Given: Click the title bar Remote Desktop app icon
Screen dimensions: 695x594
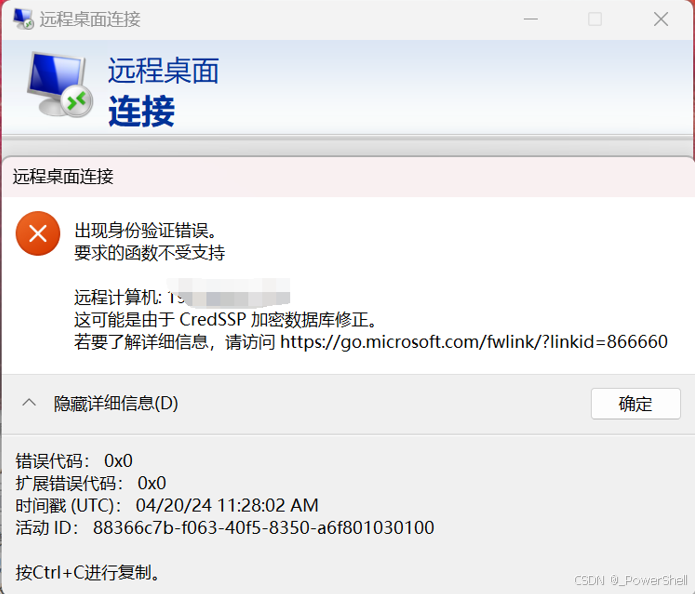Looking at the screenshot, I should (x=23, y=19).
